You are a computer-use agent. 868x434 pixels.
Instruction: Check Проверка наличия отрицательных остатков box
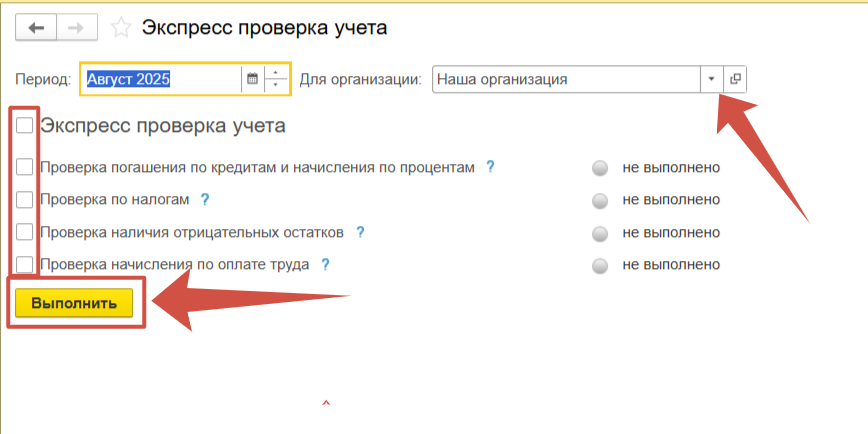(x=25, y=232)
